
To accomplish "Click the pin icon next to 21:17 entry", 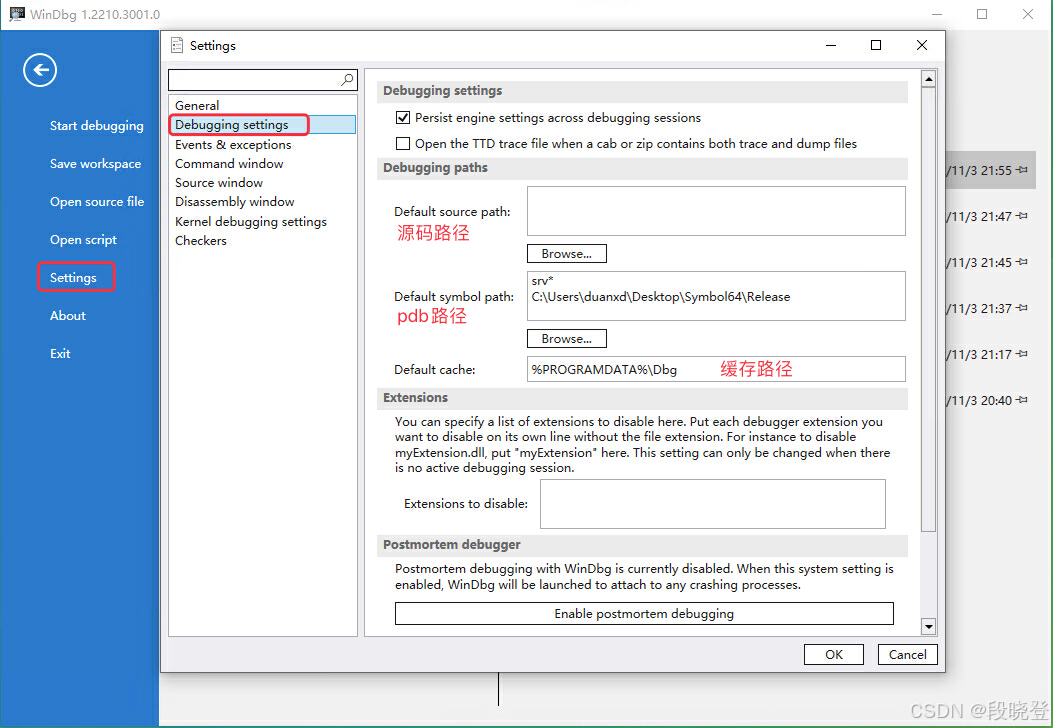I will click(x=1022, y=354).
